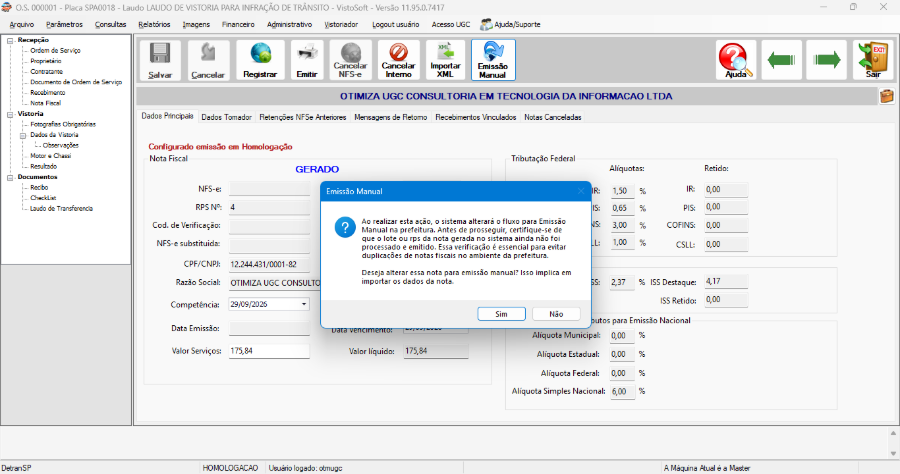
Task: Collapse the Vistoria tree node
Action: 10,114
